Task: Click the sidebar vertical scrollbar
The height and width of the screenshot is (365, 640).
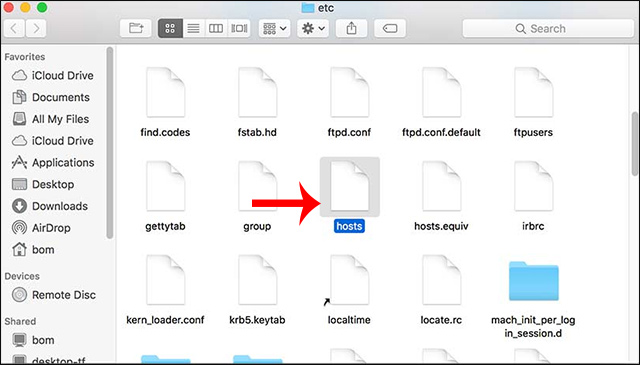Action: [x=109, y=142]
